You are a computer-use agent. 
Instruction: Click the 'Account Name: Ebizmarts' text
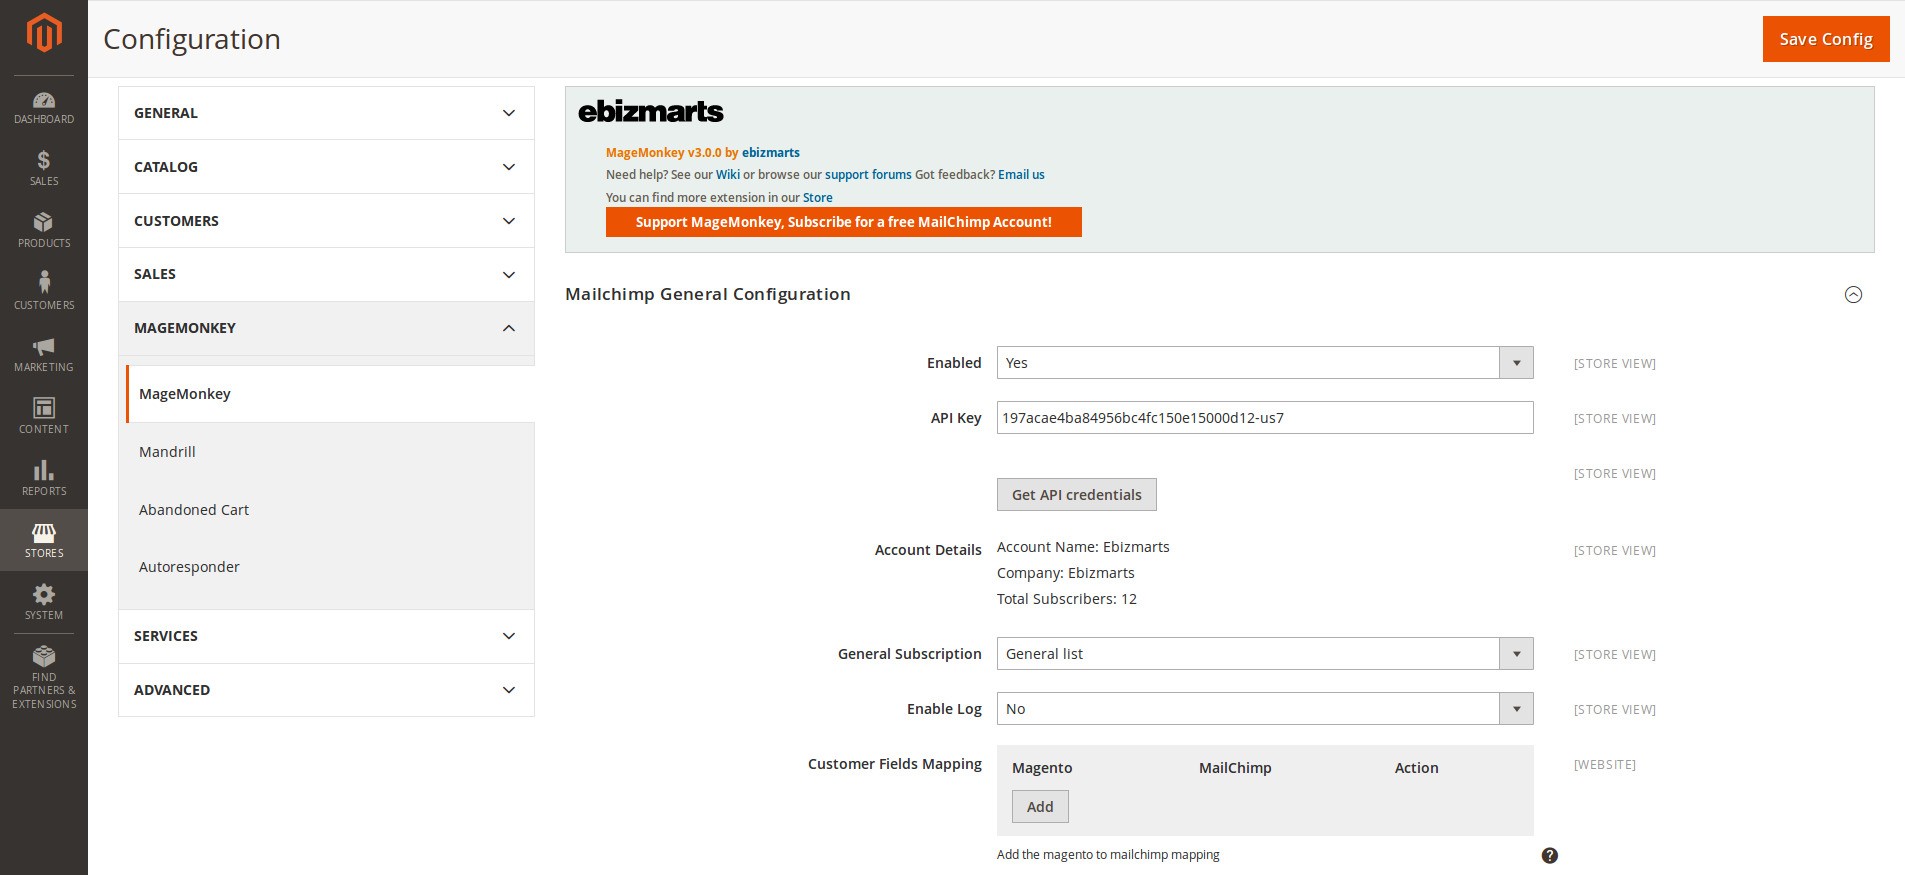coord(1083,547)
